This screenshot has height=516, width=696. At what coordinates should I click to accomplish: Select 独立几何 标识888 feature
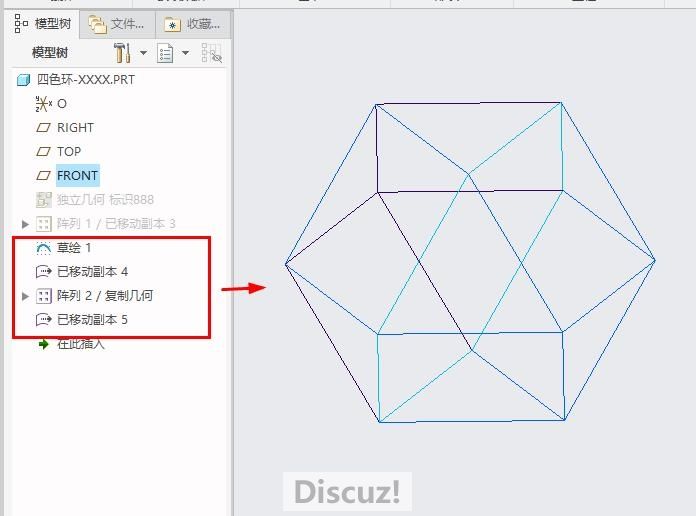(x=105, y=200)
